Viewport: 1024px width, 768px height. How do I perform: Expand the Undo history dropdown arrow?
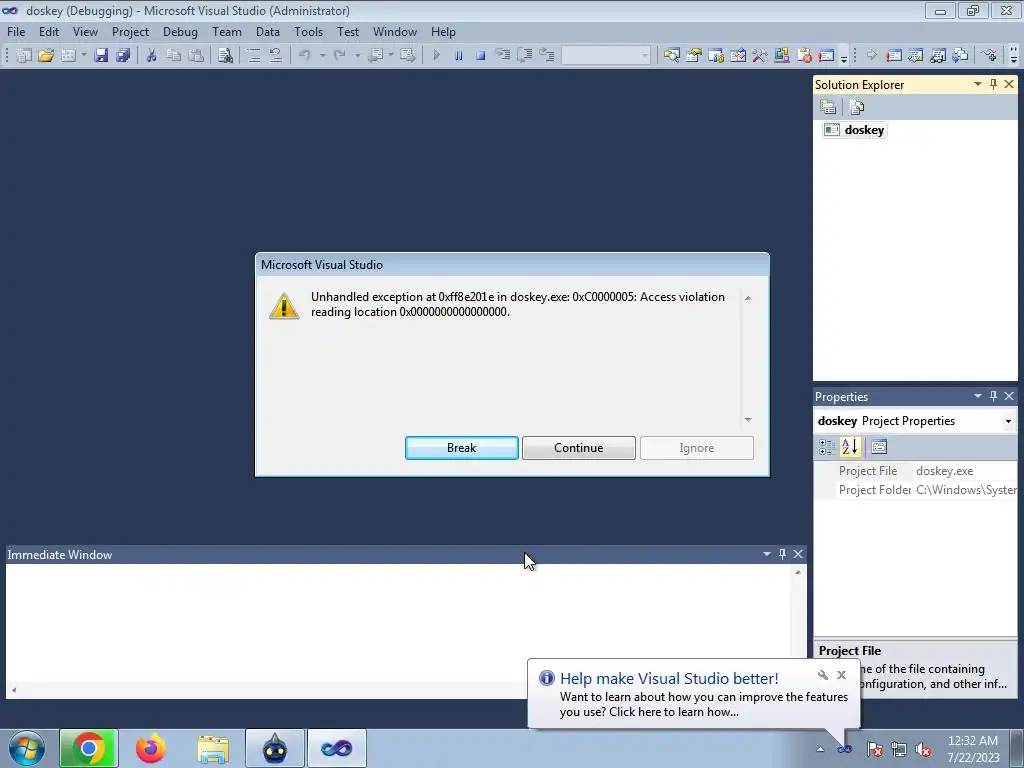(x=322, y=56)
